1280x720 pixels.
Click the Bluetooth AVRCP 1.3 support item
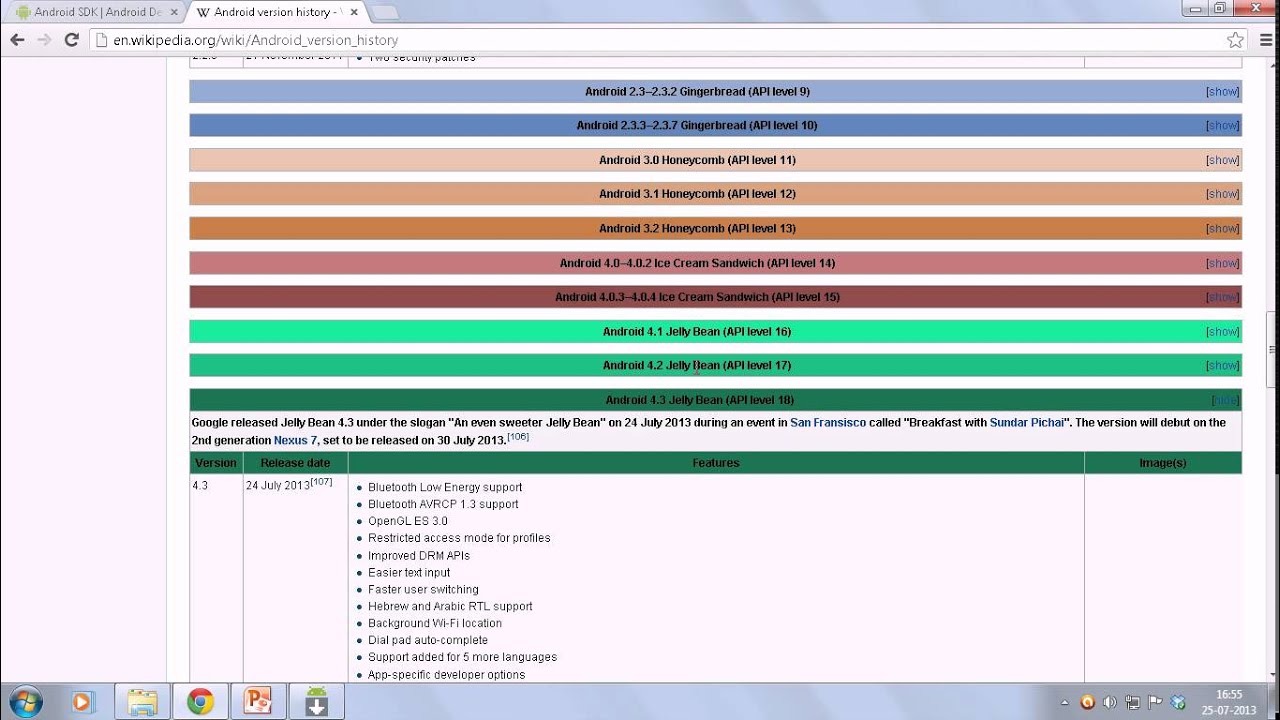tap(443, 504)
